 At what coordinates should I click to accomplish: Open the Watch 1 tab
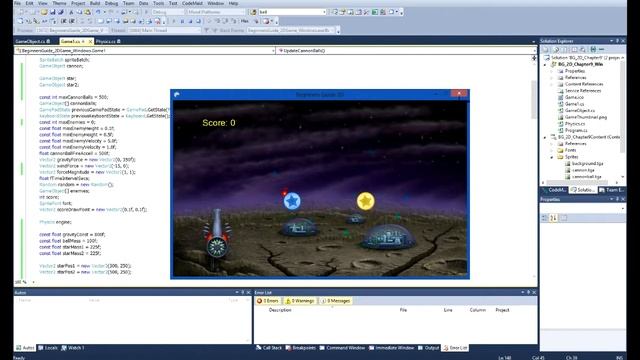[x=73, y=348]
